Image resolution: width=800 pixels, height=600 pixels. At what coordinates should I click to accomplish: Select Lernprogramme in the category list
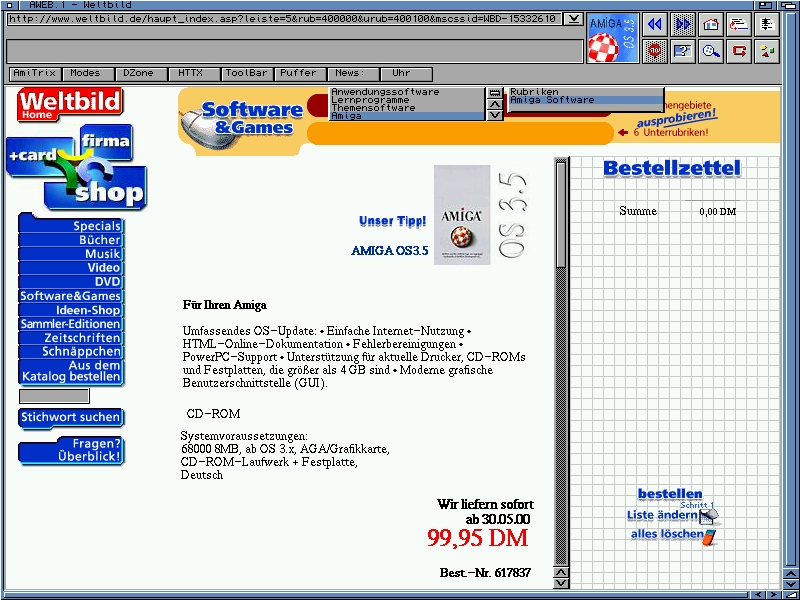(x=407, y=100)
